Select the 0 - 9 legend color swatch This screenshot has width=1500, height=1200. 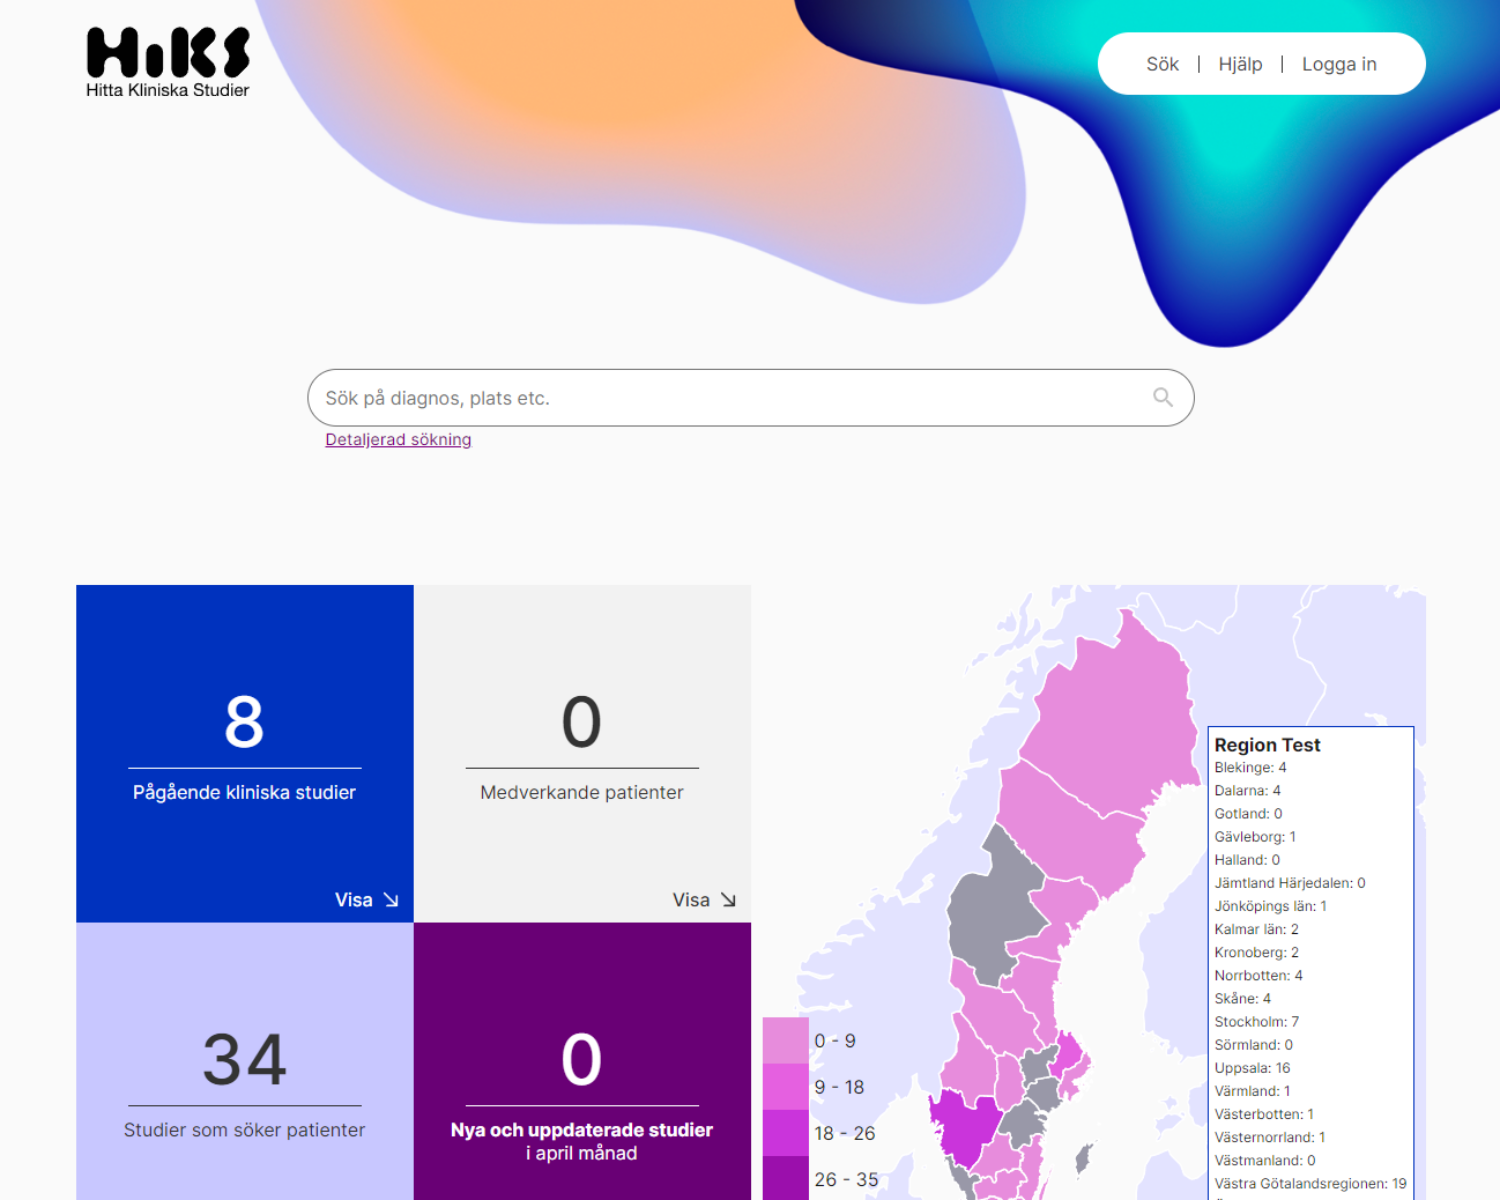click(x=785, y=1041)
